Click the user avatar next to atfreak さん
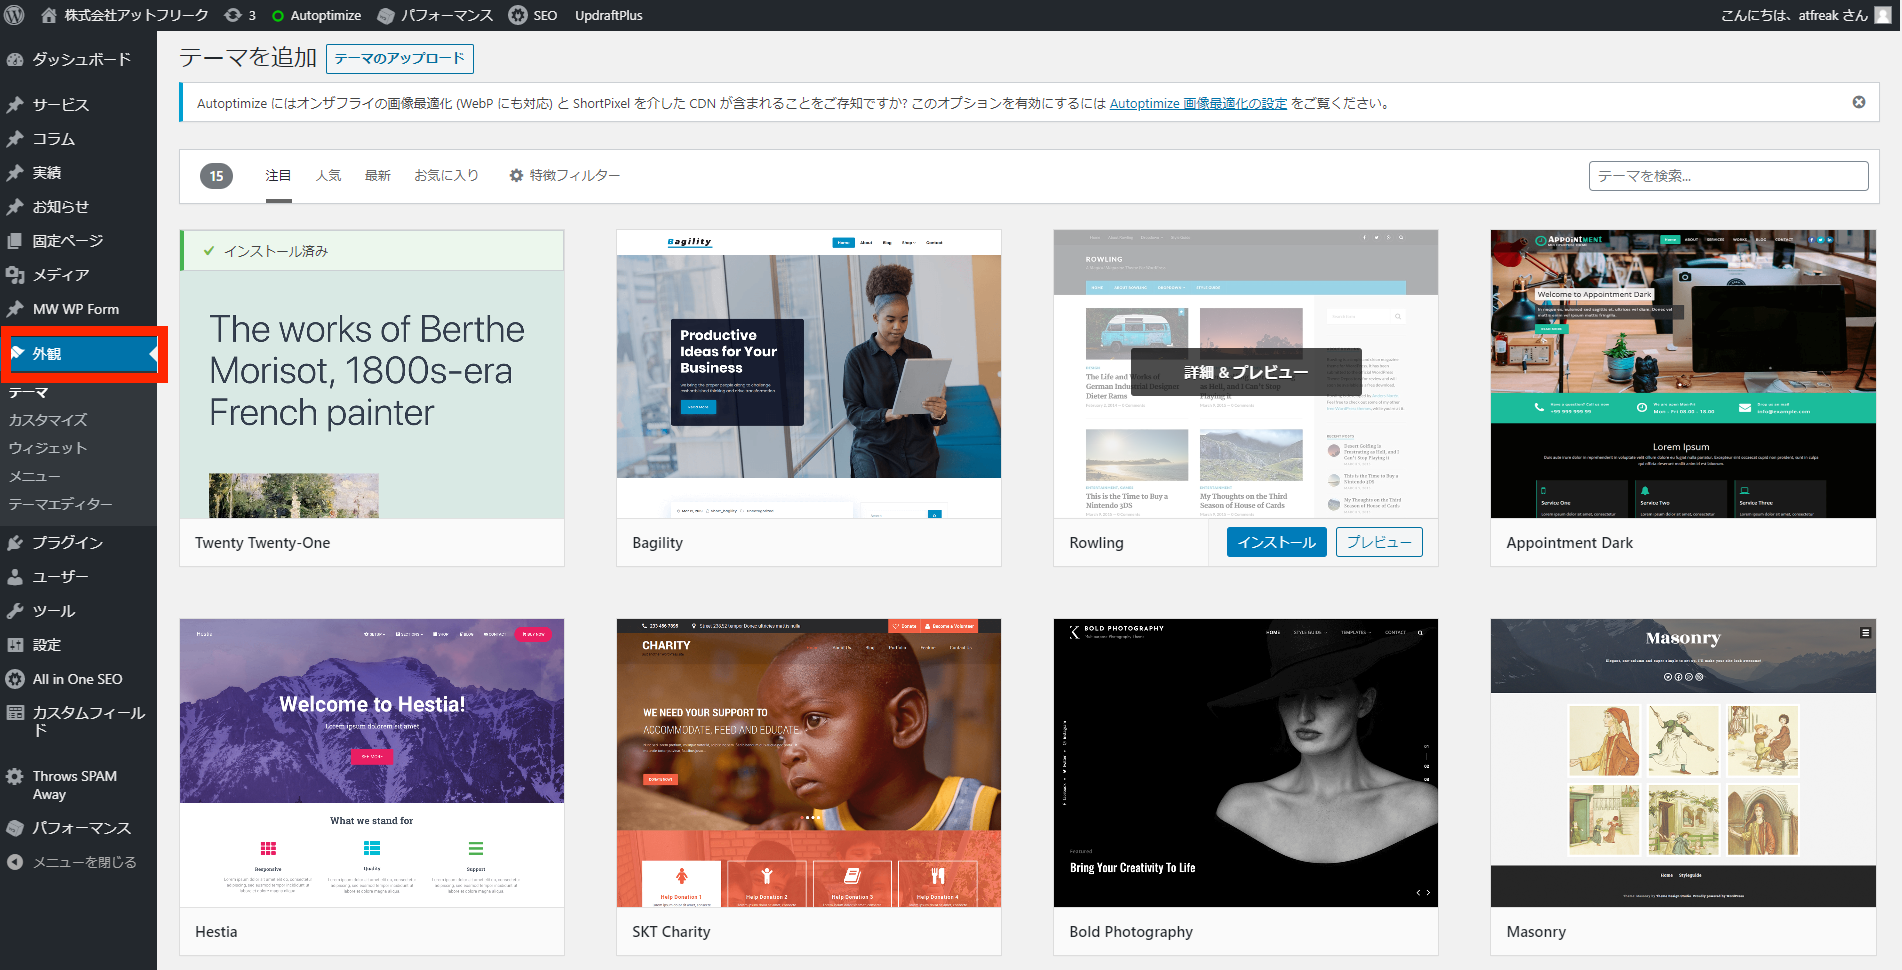The height and width of the screenshot is (970, 1902). click(1883, 15)
